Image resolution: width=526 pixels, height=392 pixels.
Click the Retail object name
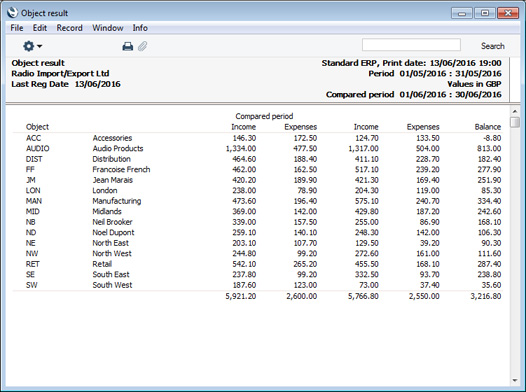click(102, 264)
